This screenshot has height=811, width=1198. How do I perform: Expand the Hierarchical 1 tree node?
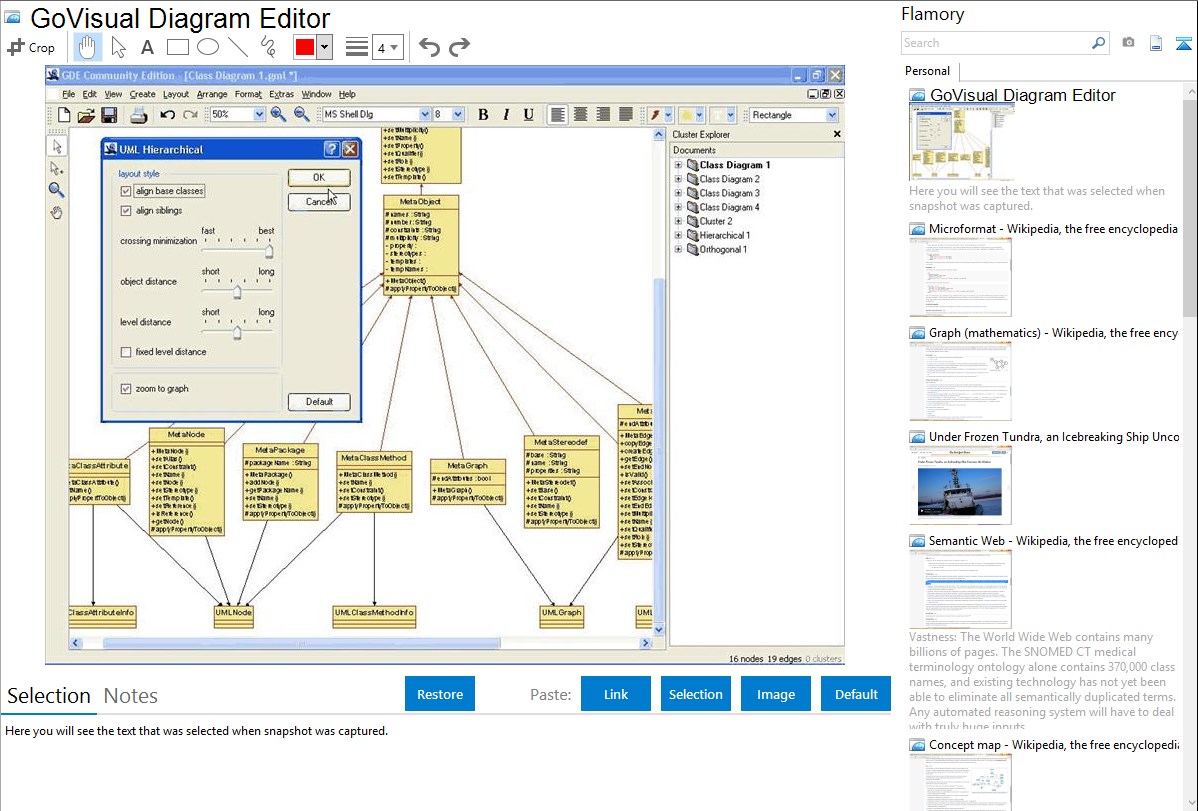point(678,235)
